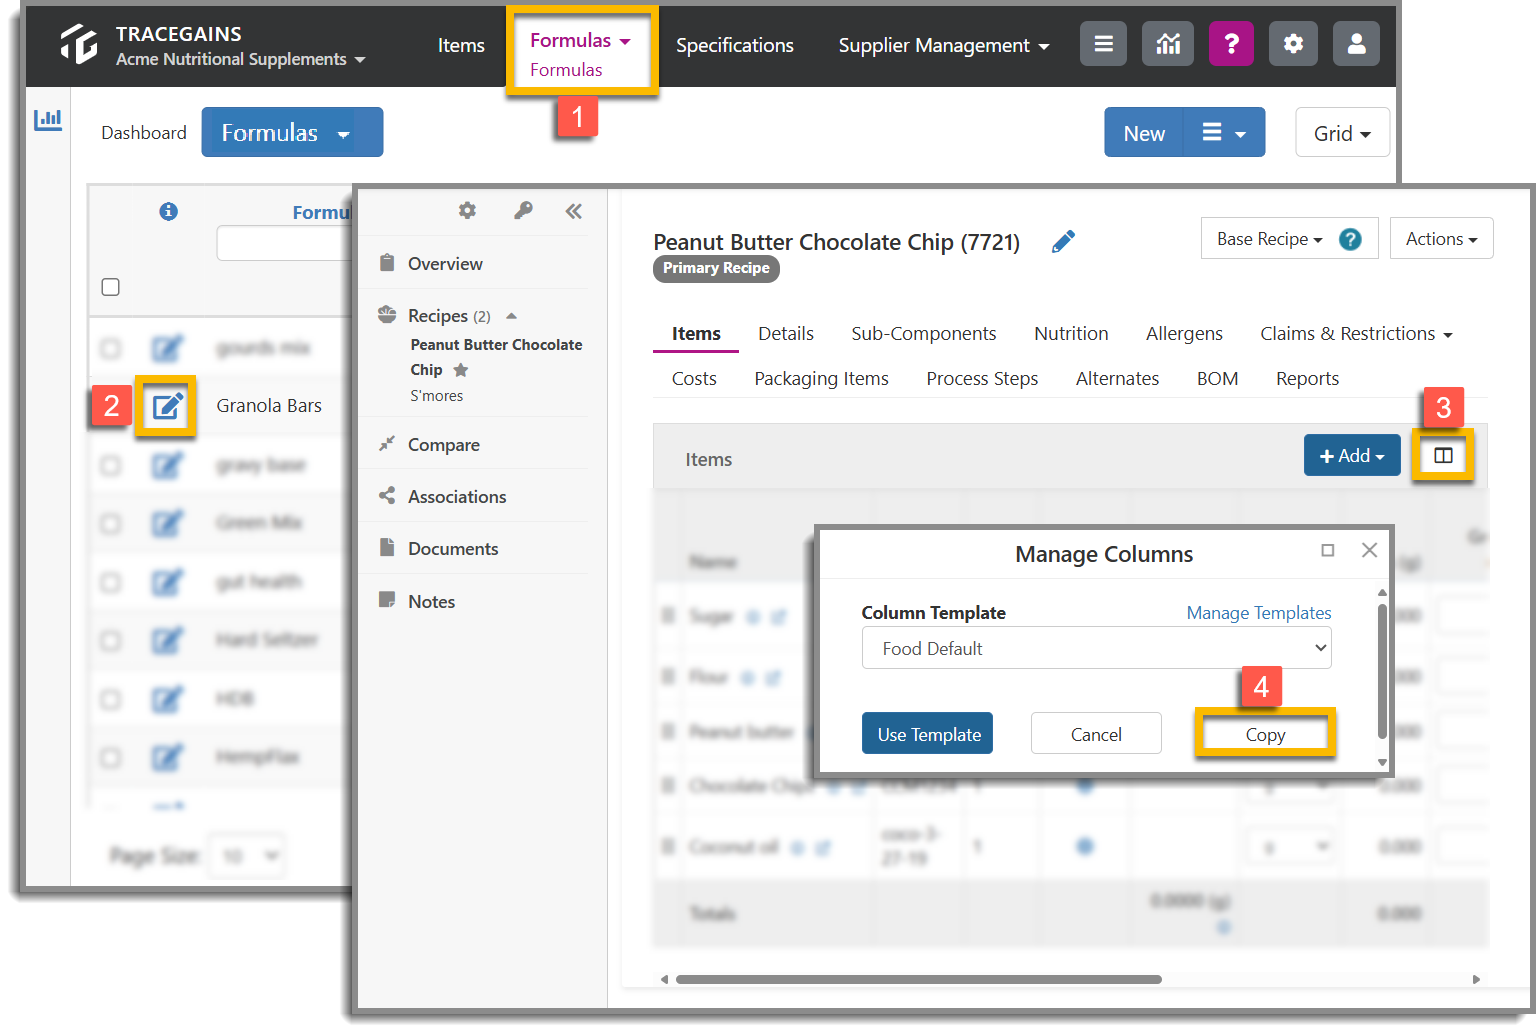This screenshot has width=1536, height=1034.
Task: Open the user profile icon
Action: tap(1356, 44)
